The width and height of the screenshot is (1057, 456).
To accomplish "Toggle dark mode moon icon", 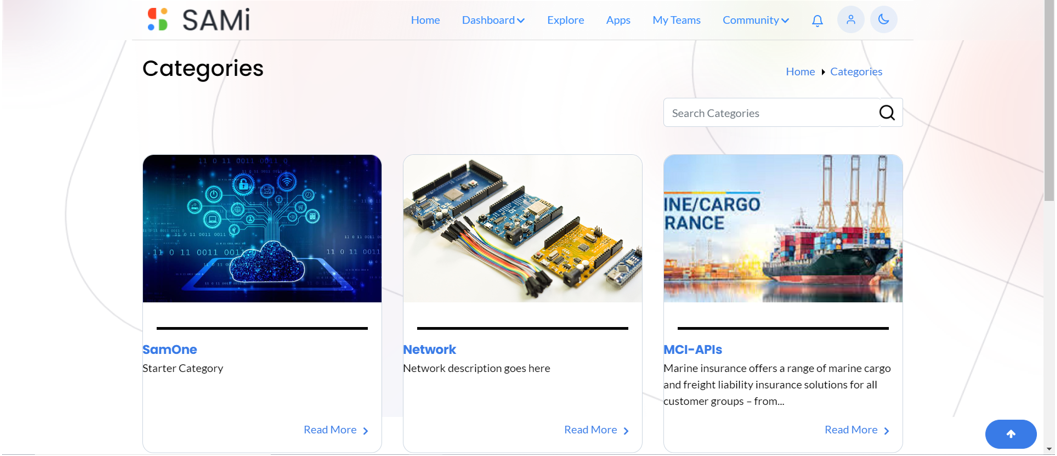I will [884, 20].
